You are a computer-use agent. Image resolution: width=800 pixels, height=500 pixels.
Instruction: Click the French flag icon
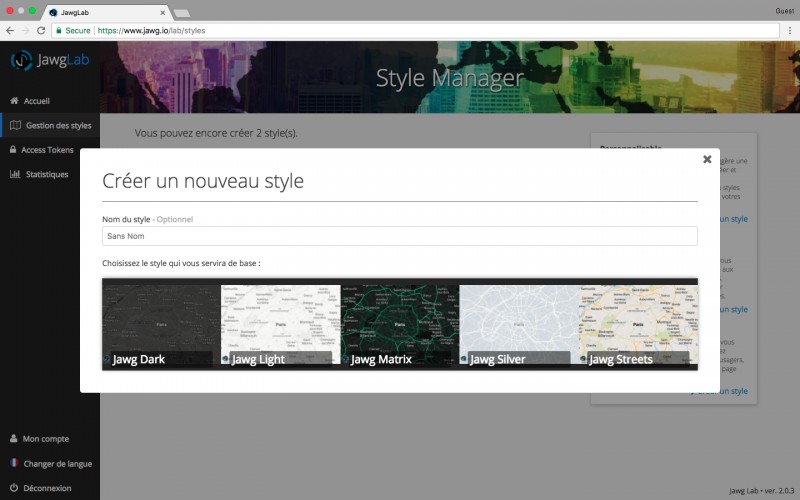tap(14, 463)
